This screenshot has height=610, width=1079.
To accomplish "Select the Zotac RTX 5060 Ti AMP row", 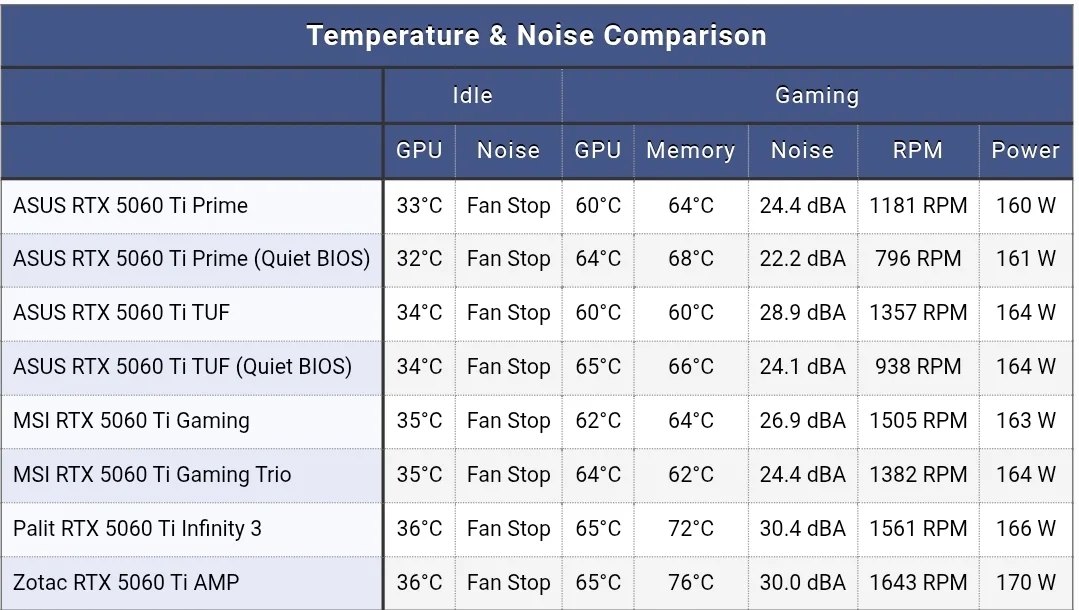I will 126,583.
